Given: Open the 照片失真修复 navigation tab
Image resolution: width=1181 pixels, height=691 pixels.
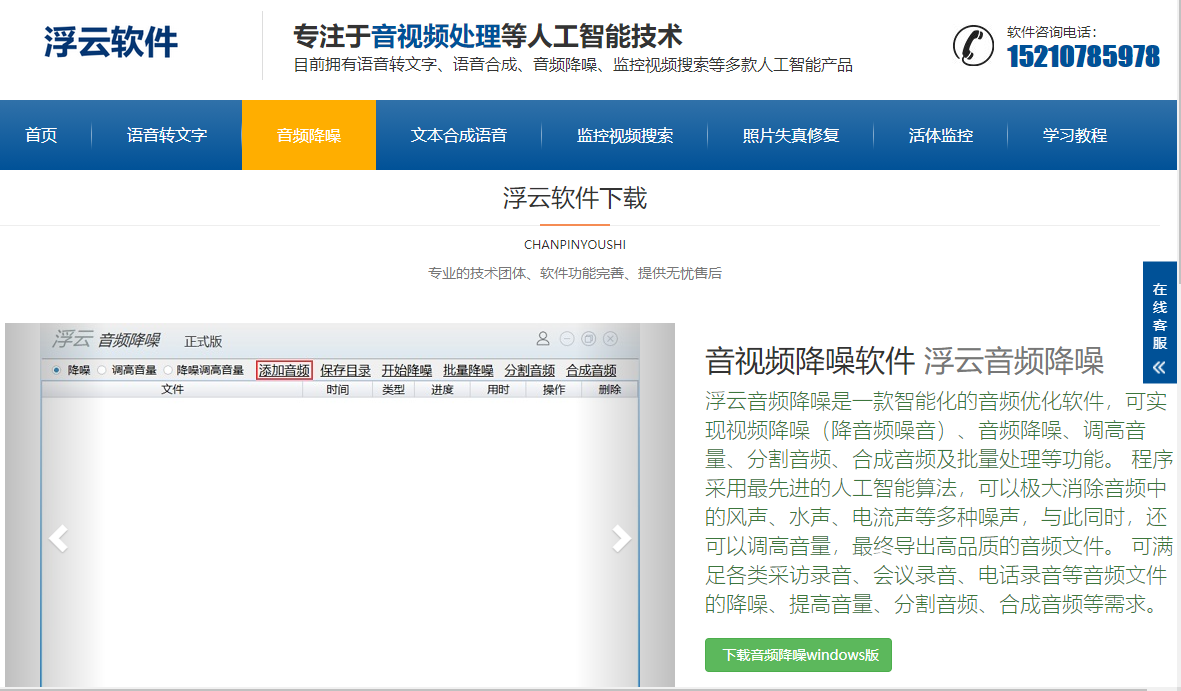Looking at the screenshot, I should click(790, 135).
